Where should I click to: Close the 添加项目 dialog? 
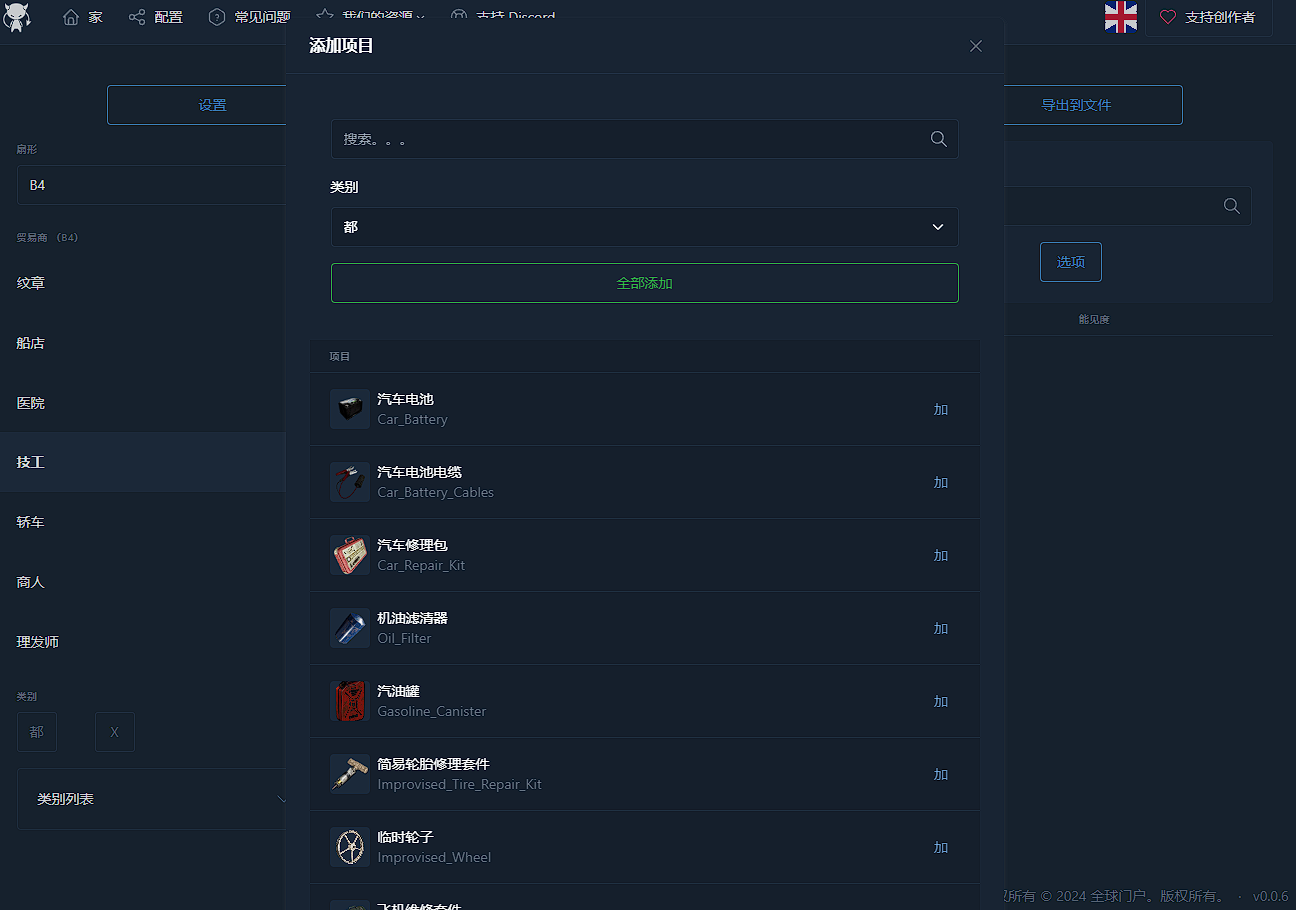976,46
